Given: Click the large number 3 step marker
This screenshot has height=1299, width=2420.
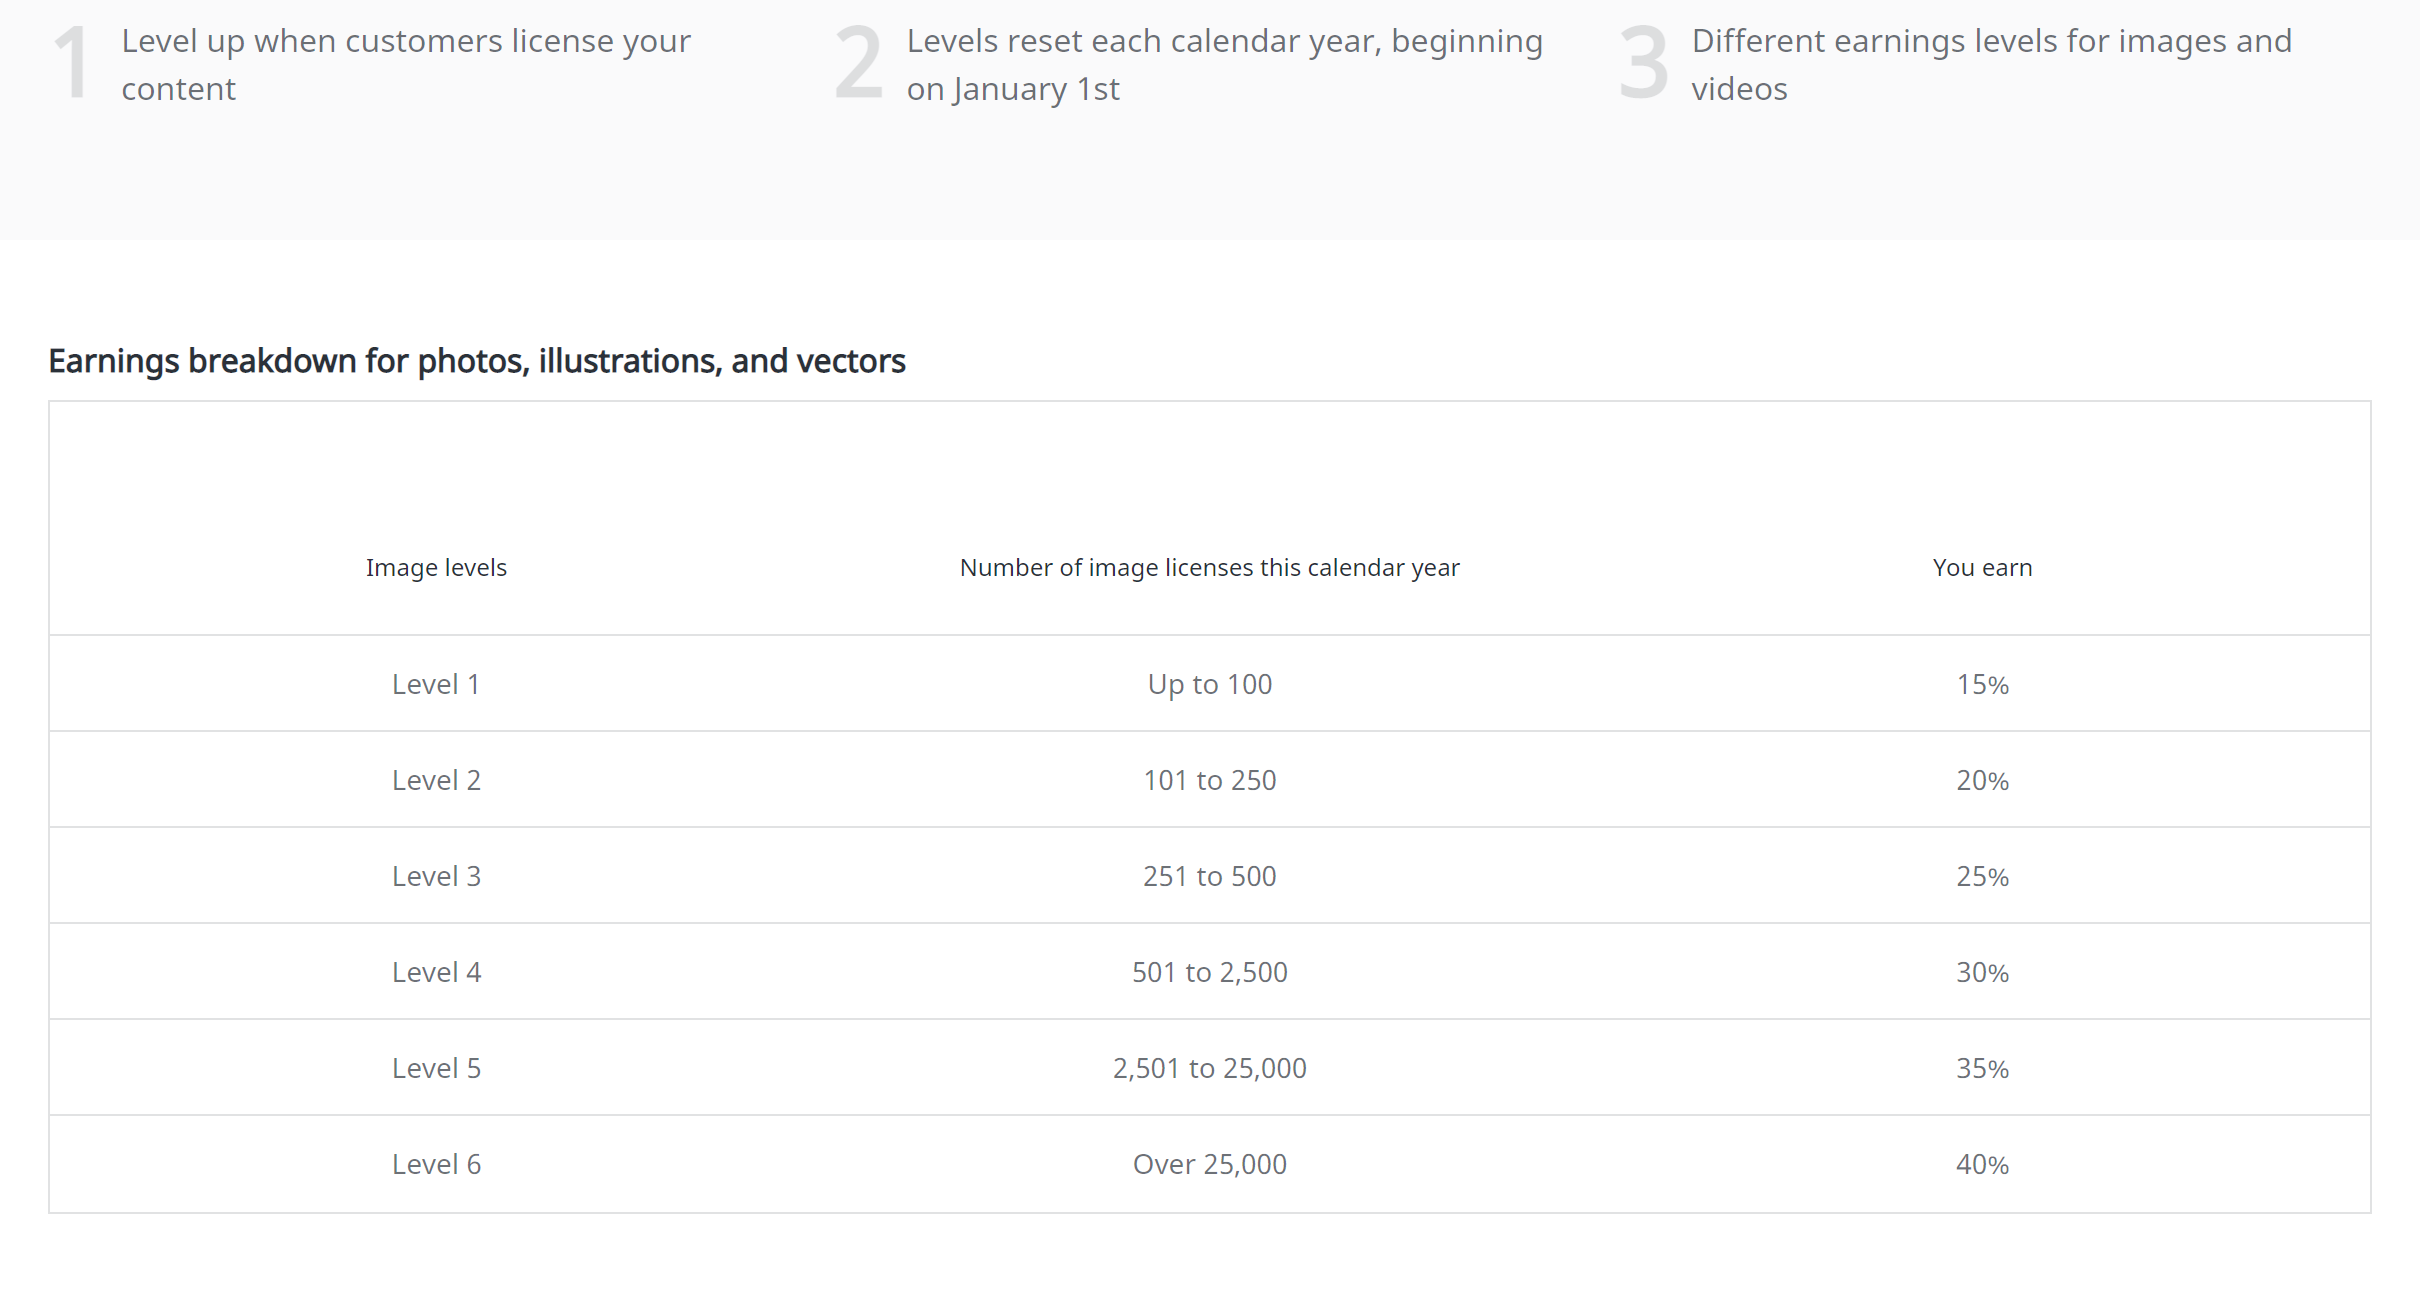Looking at the screenshot, I should click(x=1643, y=64).
